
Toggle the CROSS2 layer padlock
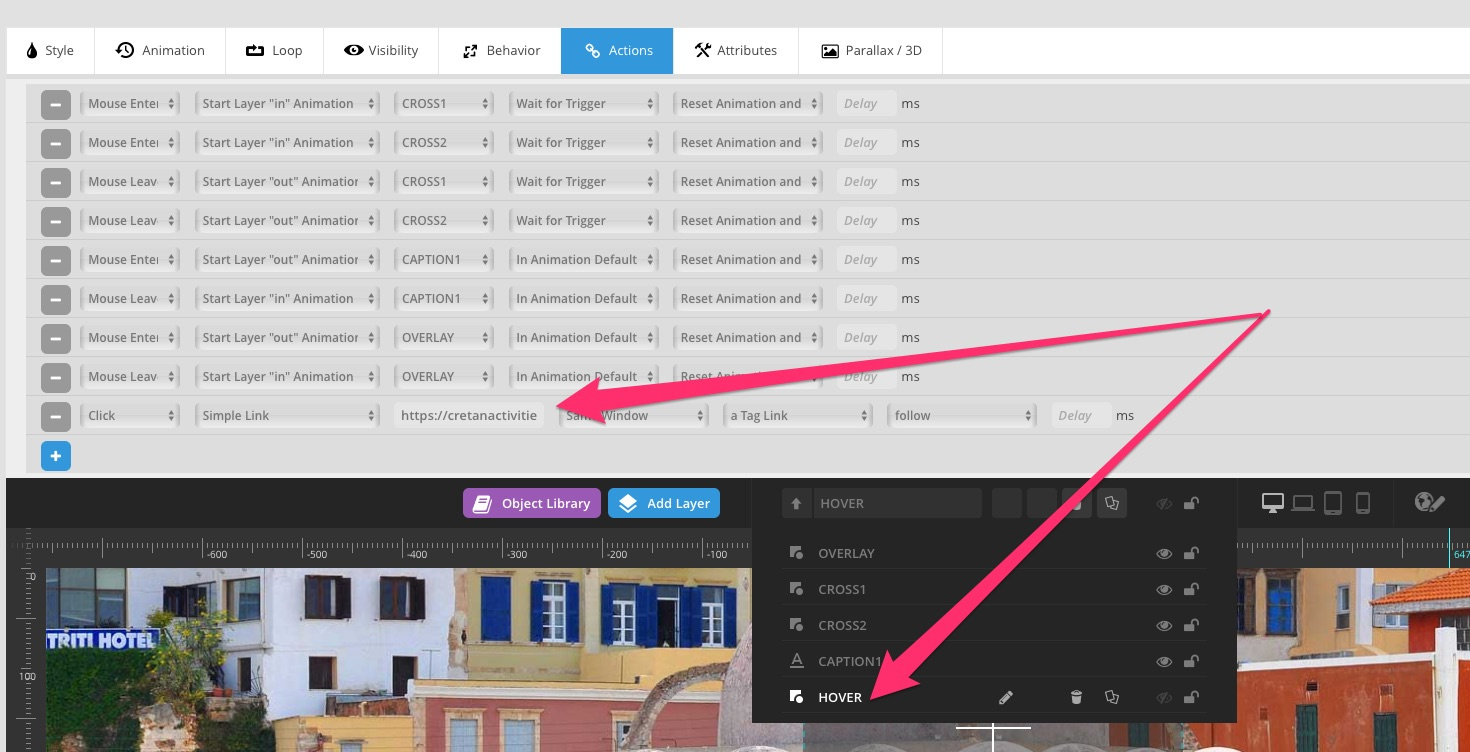click(x=1191, y=625)
